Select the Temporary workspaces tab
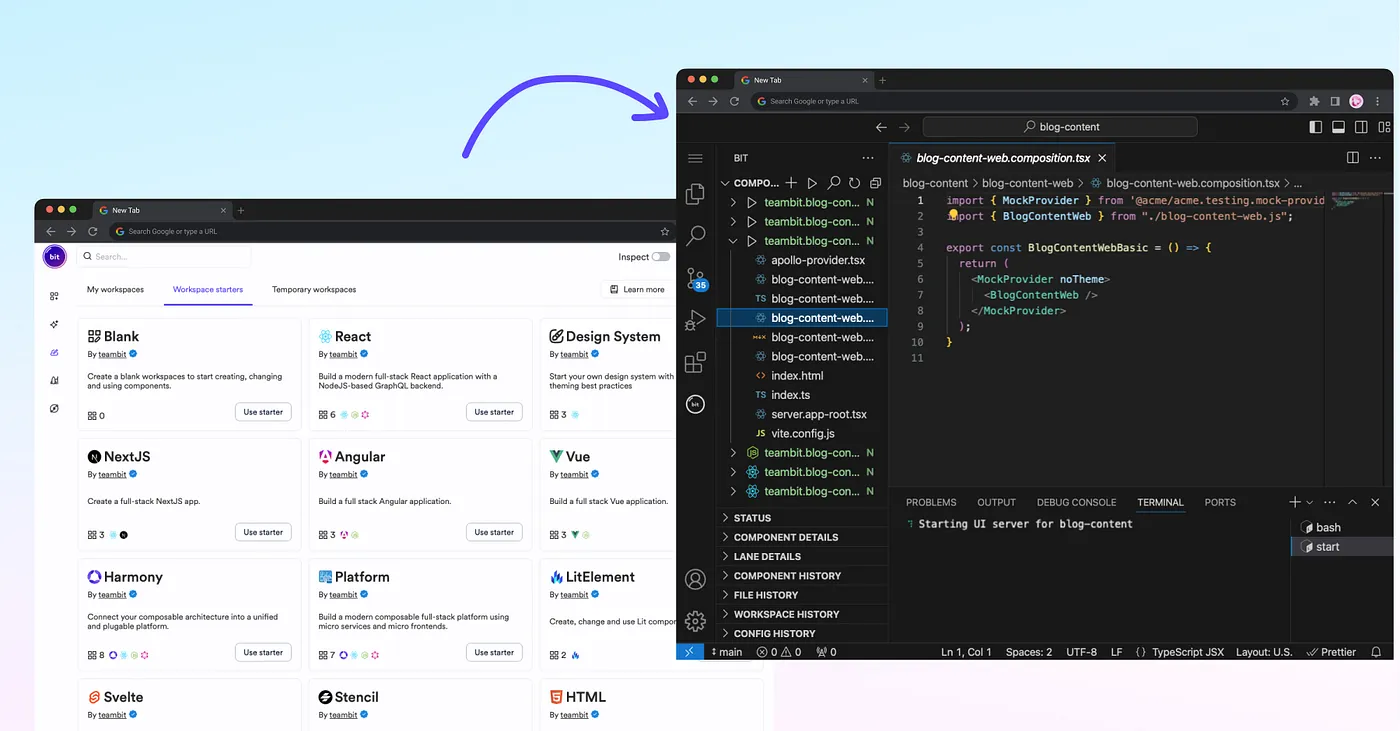This screenshot has width=1400, height=731. (314, 290)
